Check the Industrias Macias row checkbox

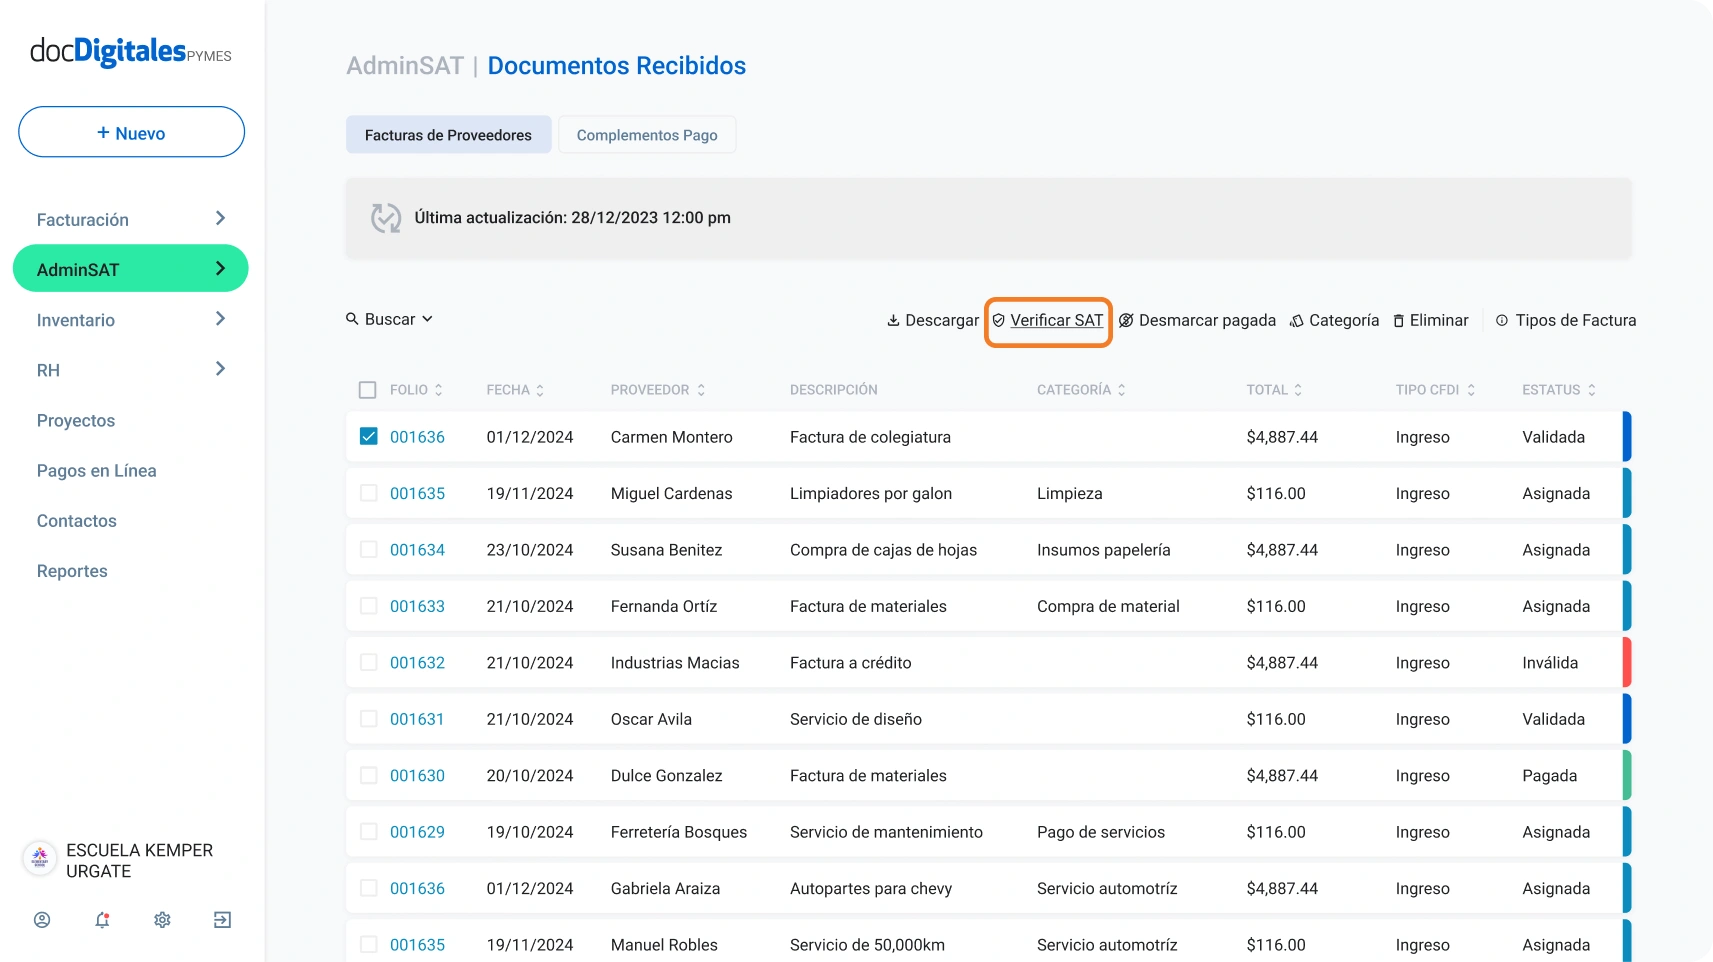(x=369, y=662)
